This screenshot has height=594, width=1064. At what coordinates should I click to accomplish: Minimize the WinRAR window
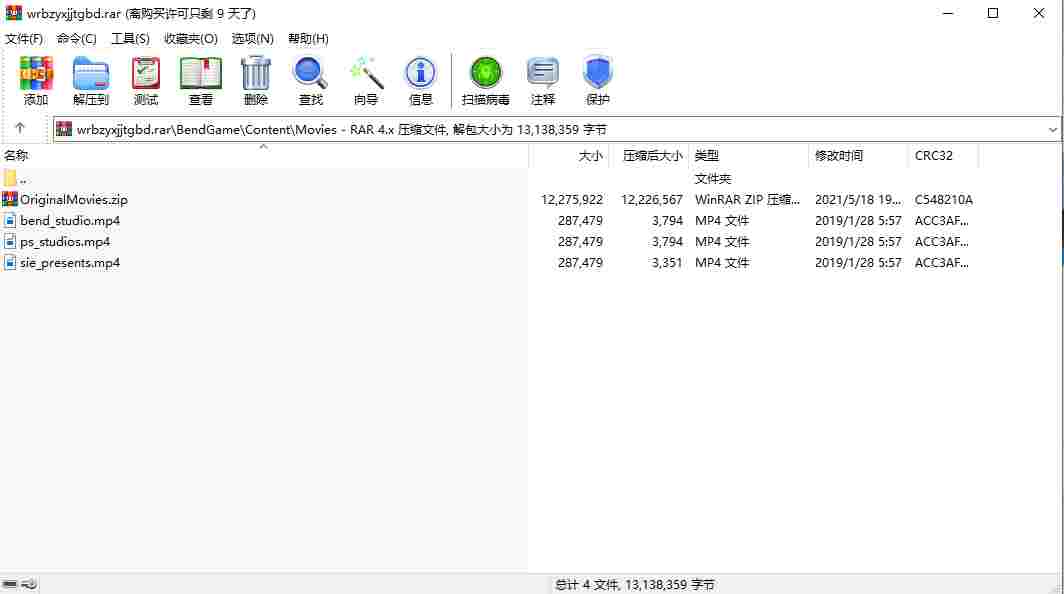pyautogui.click(x=948, y=13)
